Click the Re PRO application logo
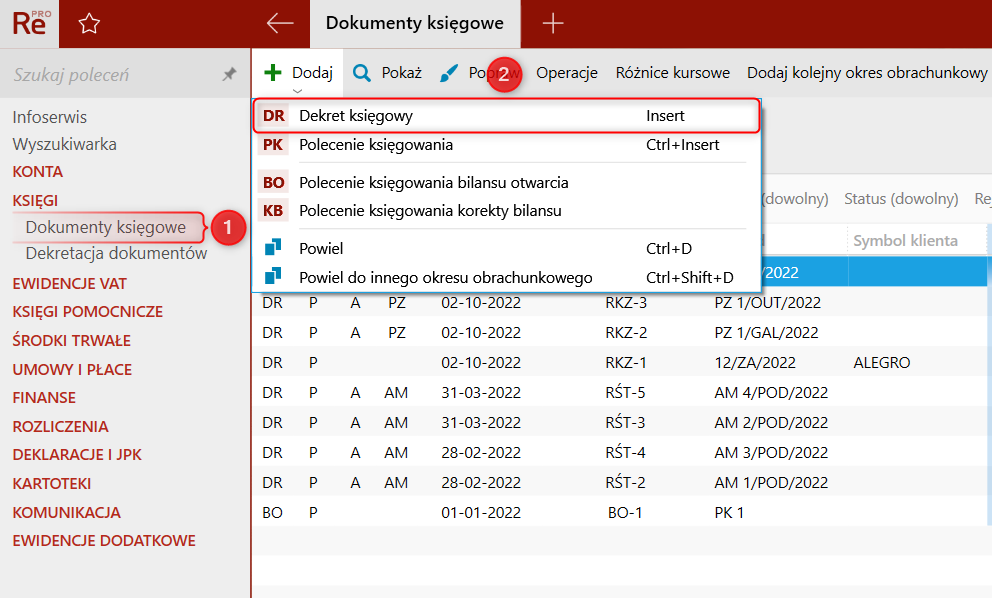Screen dimensions: 992x598 29,24
